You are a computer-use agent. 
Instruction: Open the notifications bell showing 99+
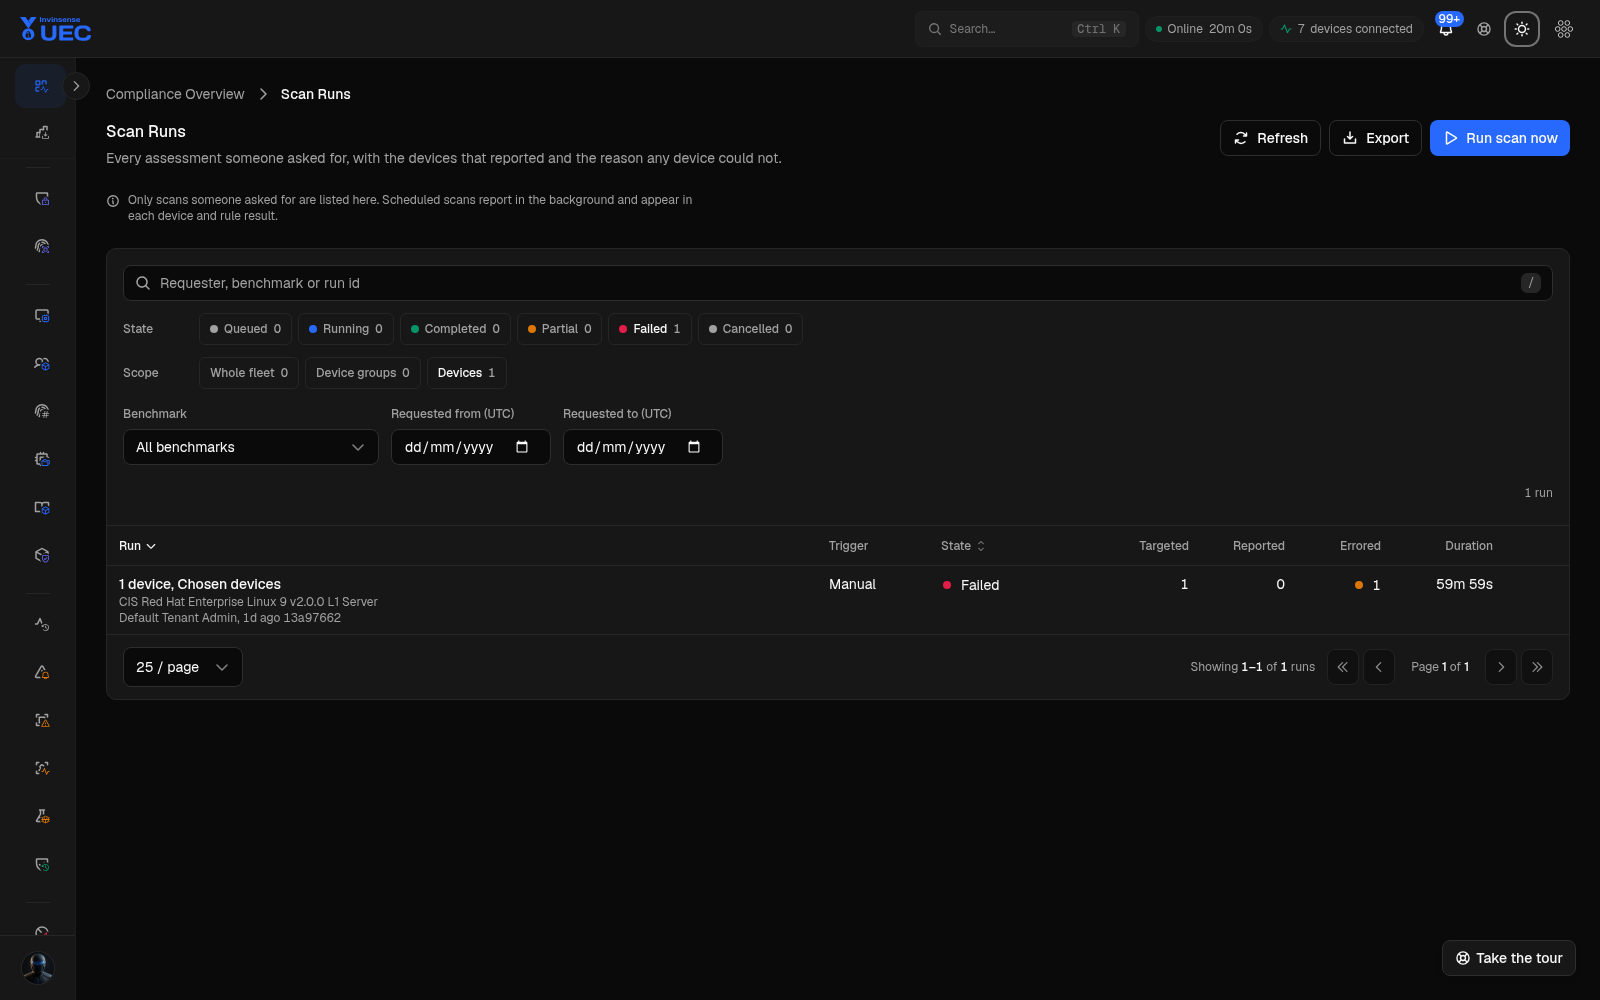pos(1446,29)
